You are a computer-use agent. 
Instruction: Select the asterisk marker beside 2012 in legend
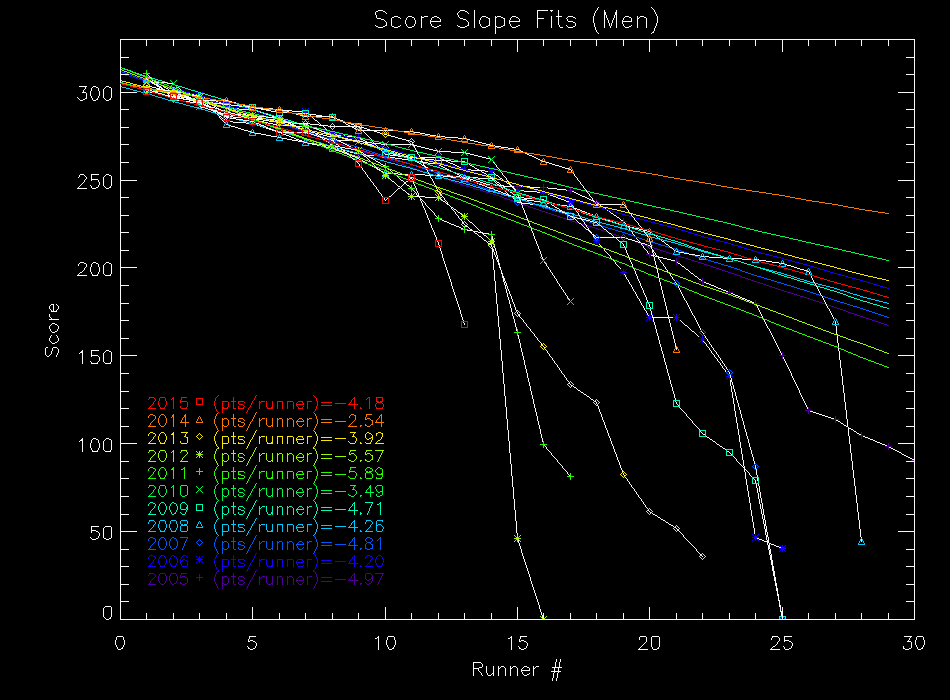click(x=199, y=455)
